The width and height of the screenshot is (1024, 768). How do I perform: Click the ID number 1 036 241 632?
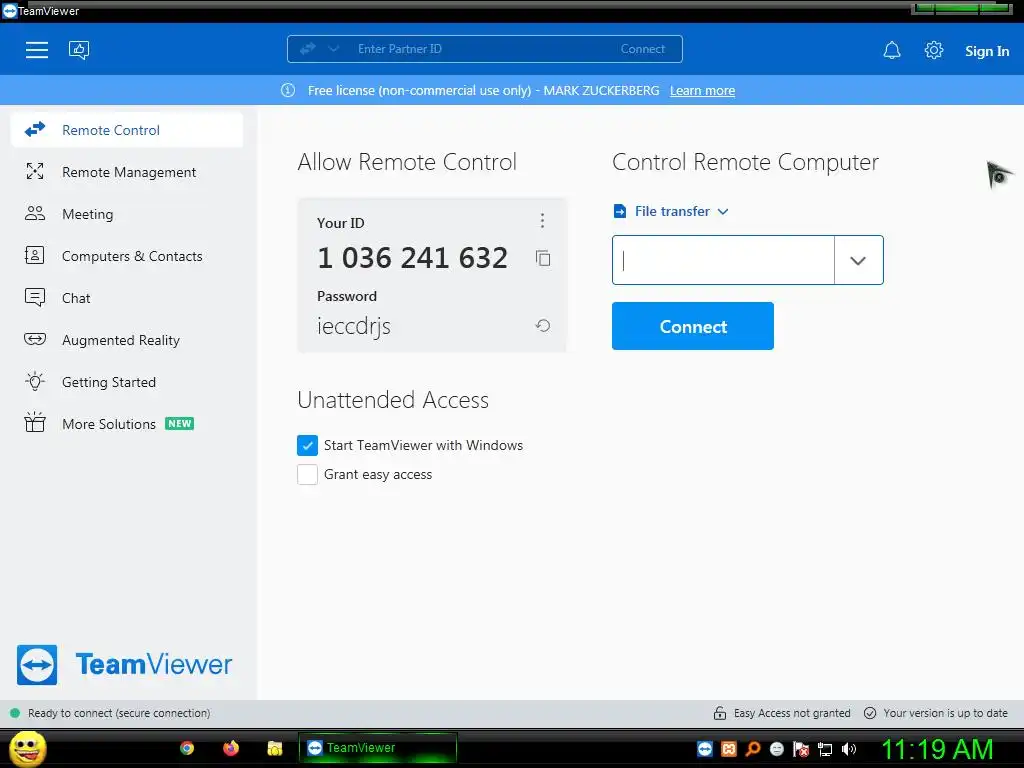[x=412, y=258]
